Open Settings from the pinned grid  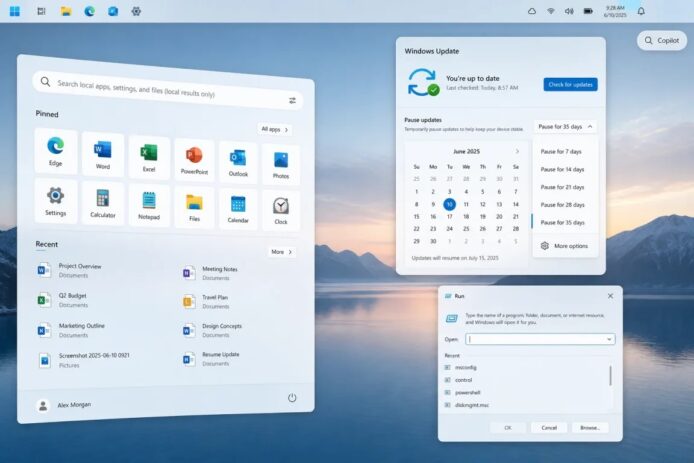click(x=55, y=201)
